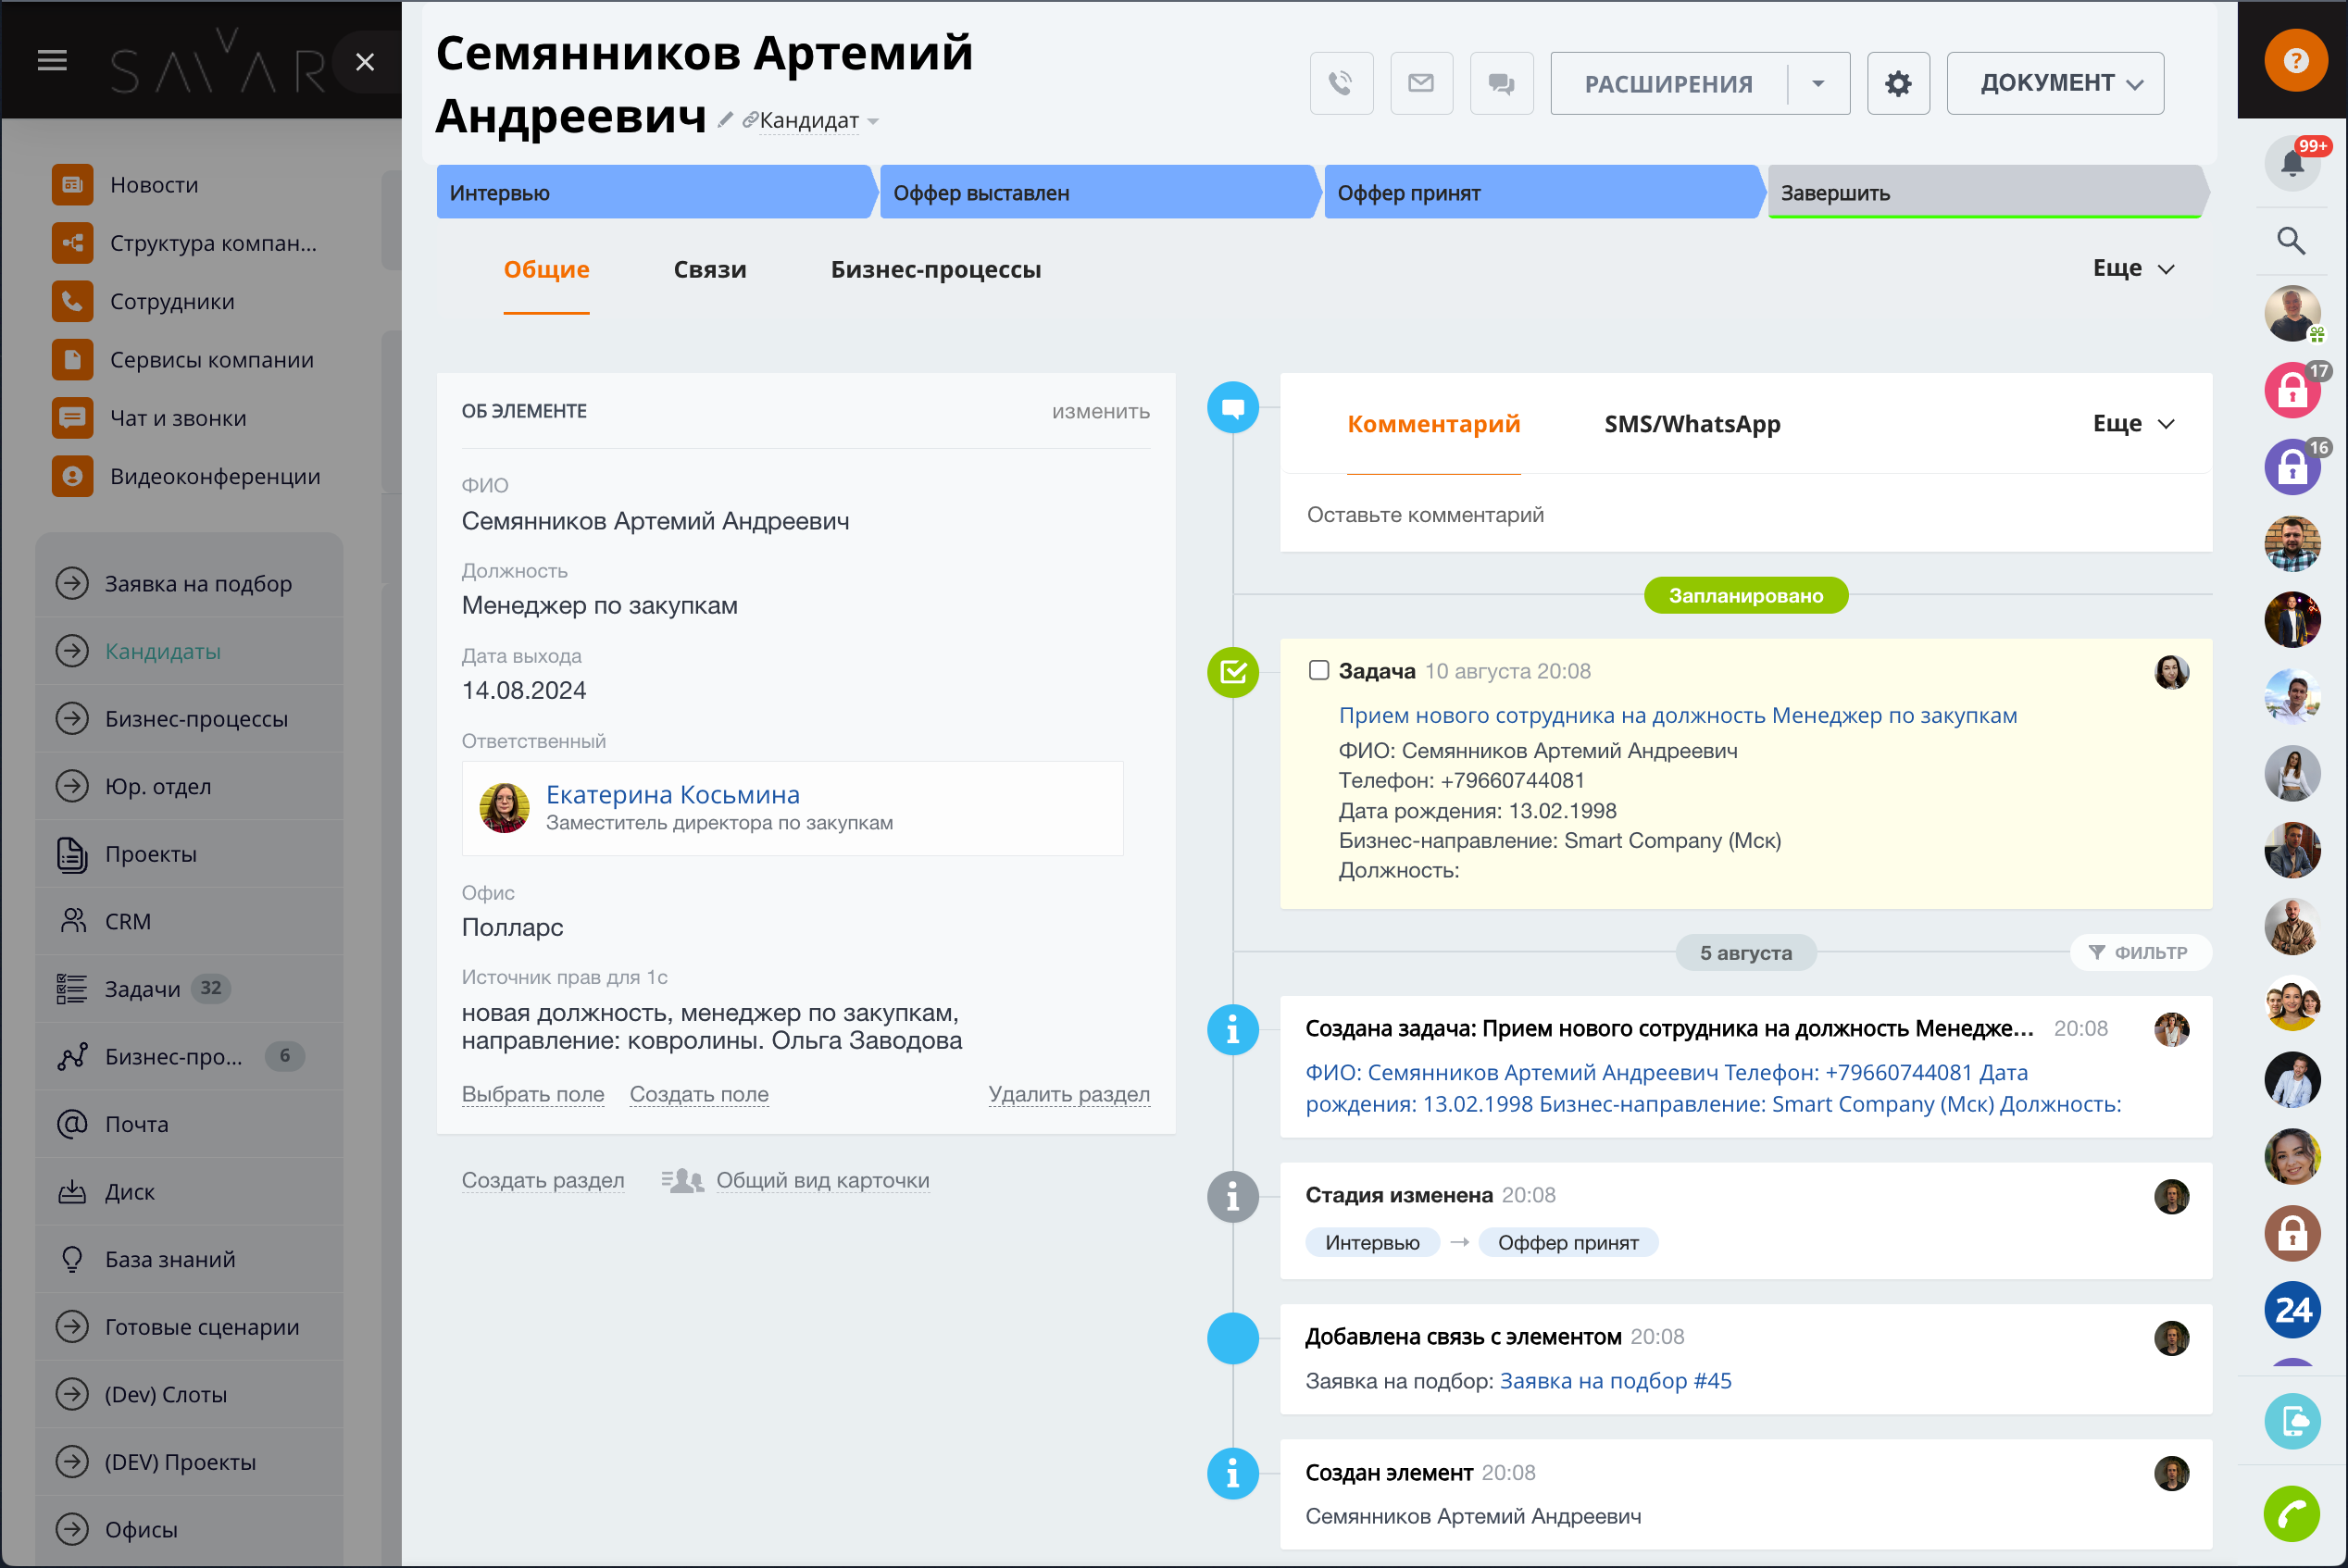
Task: Click the green phone call button
Action: (2291, 1513)
